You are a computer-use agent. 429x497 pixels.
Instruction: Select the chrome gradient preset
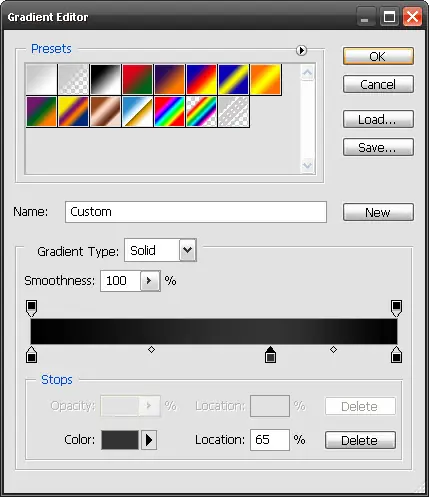point(137,112)
